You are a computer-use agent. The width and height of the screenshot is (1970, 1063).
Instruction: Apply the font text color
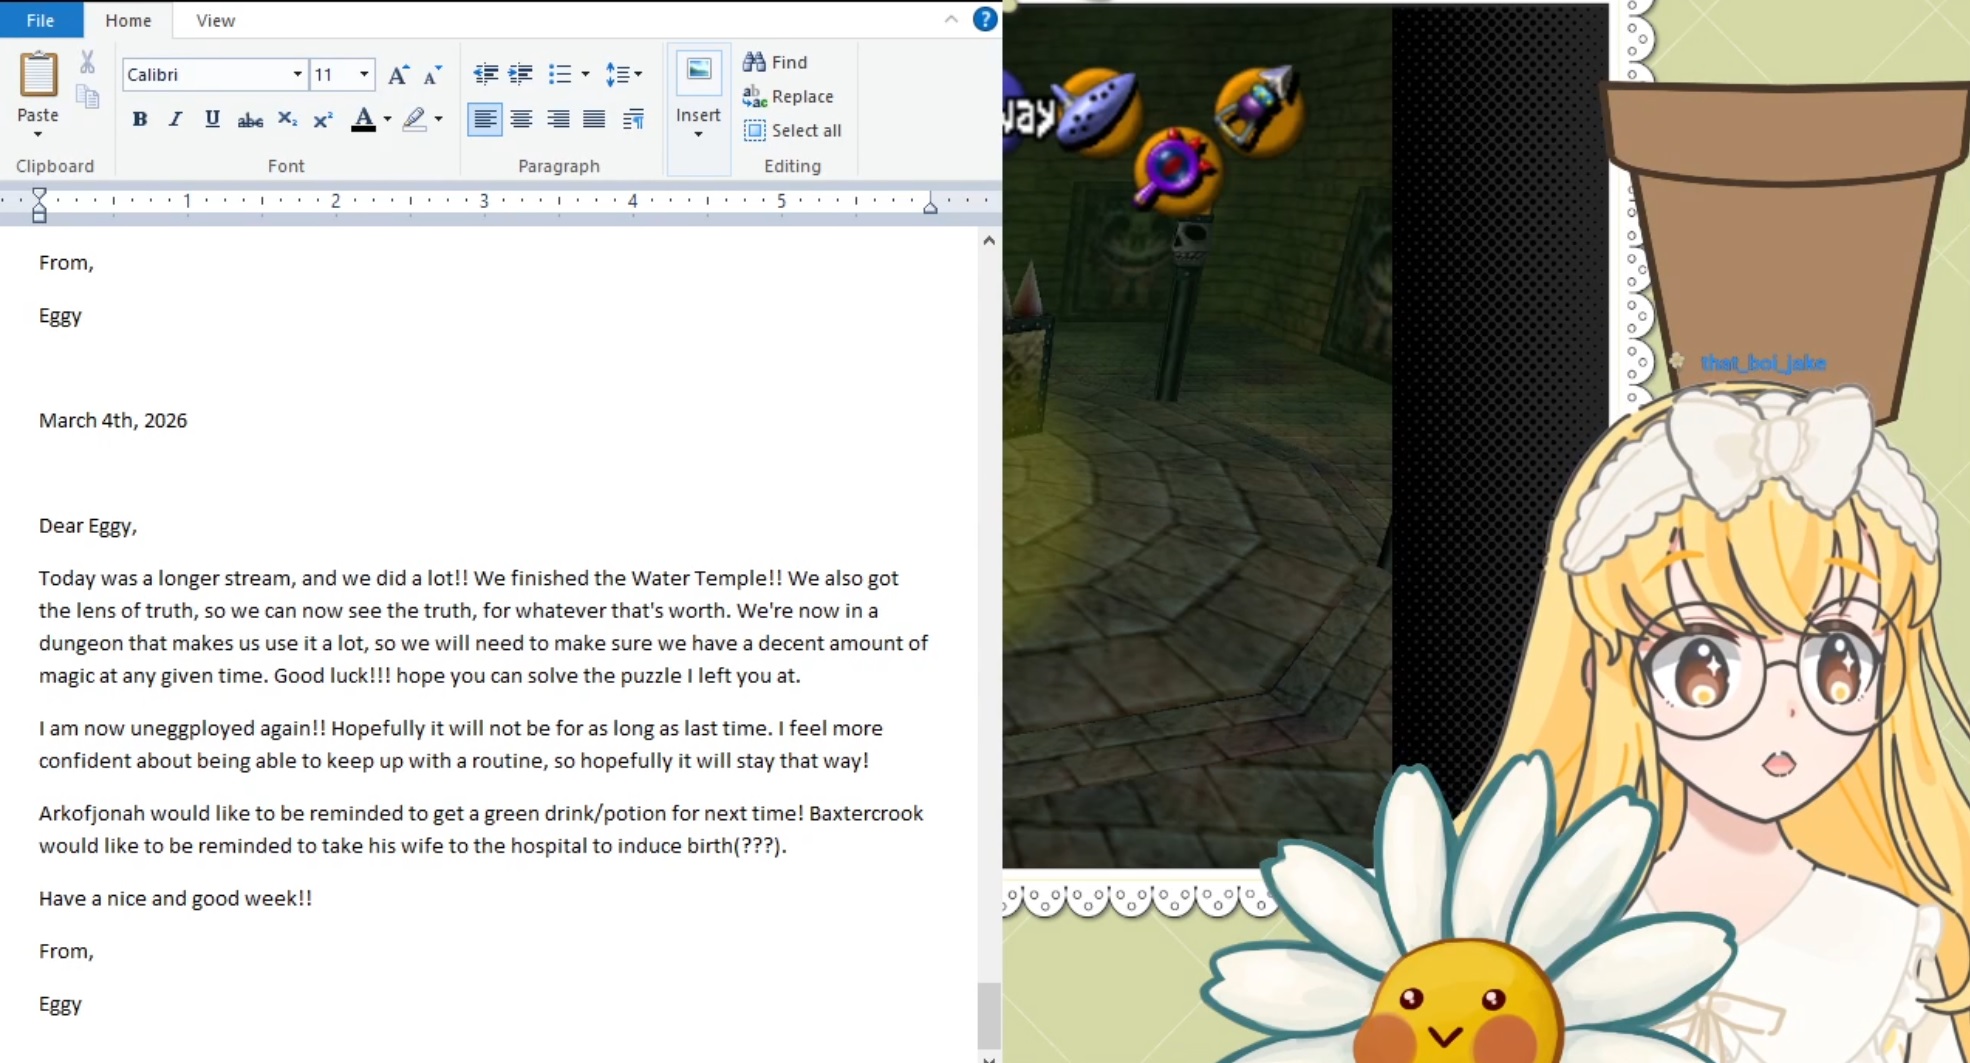(364, 119)
